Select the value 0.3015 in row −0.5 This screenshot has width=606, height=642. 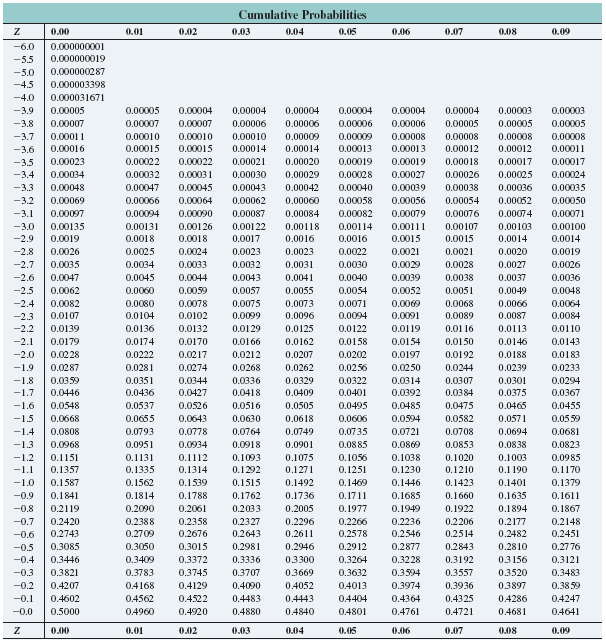tap(193, 547)
